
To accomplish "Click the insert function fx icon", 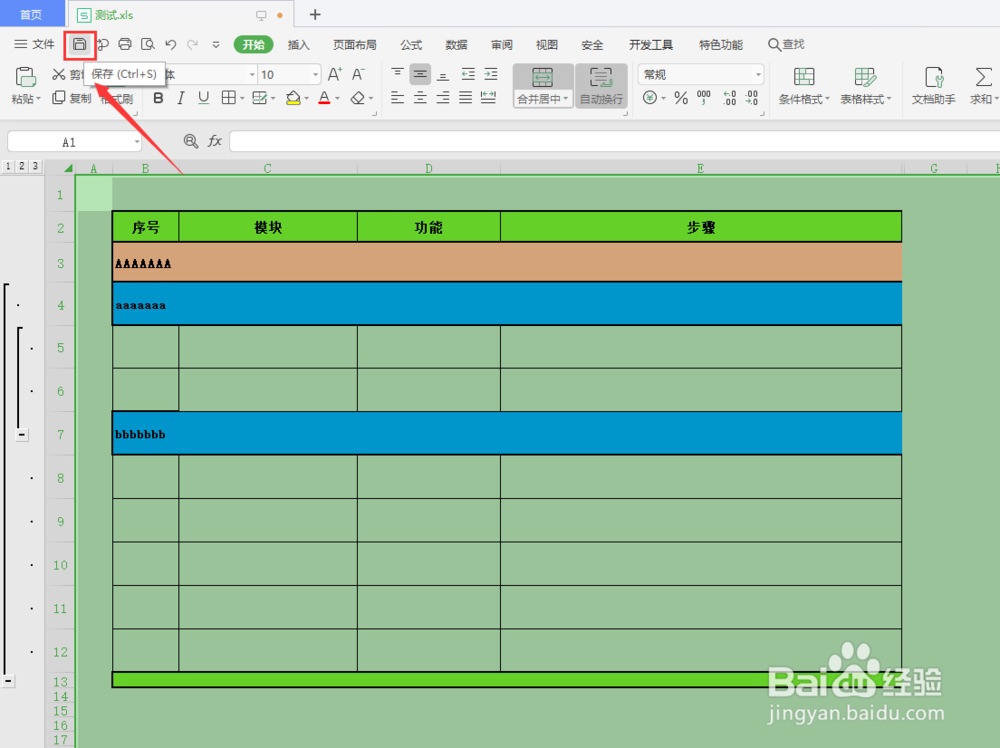I will [x=215, y=141].
